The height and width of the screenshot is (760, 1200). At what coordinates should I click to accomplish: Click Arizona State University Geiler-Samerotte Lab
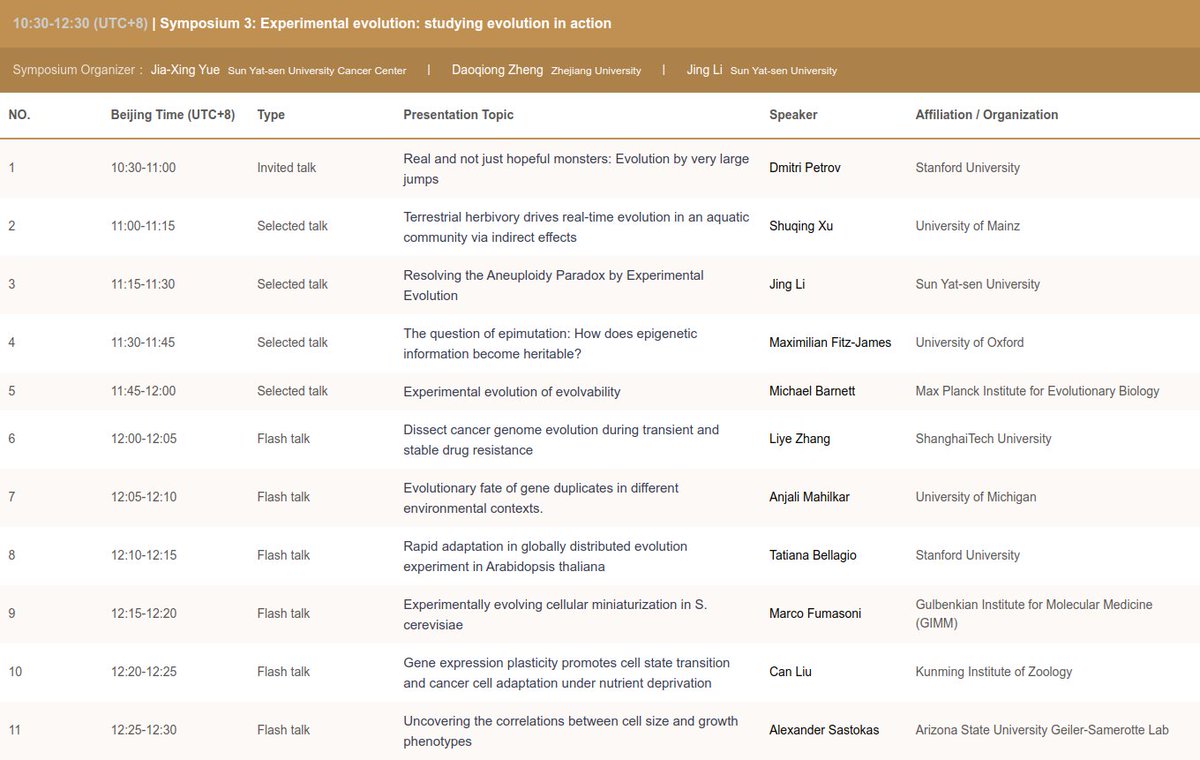[1042, 729]
